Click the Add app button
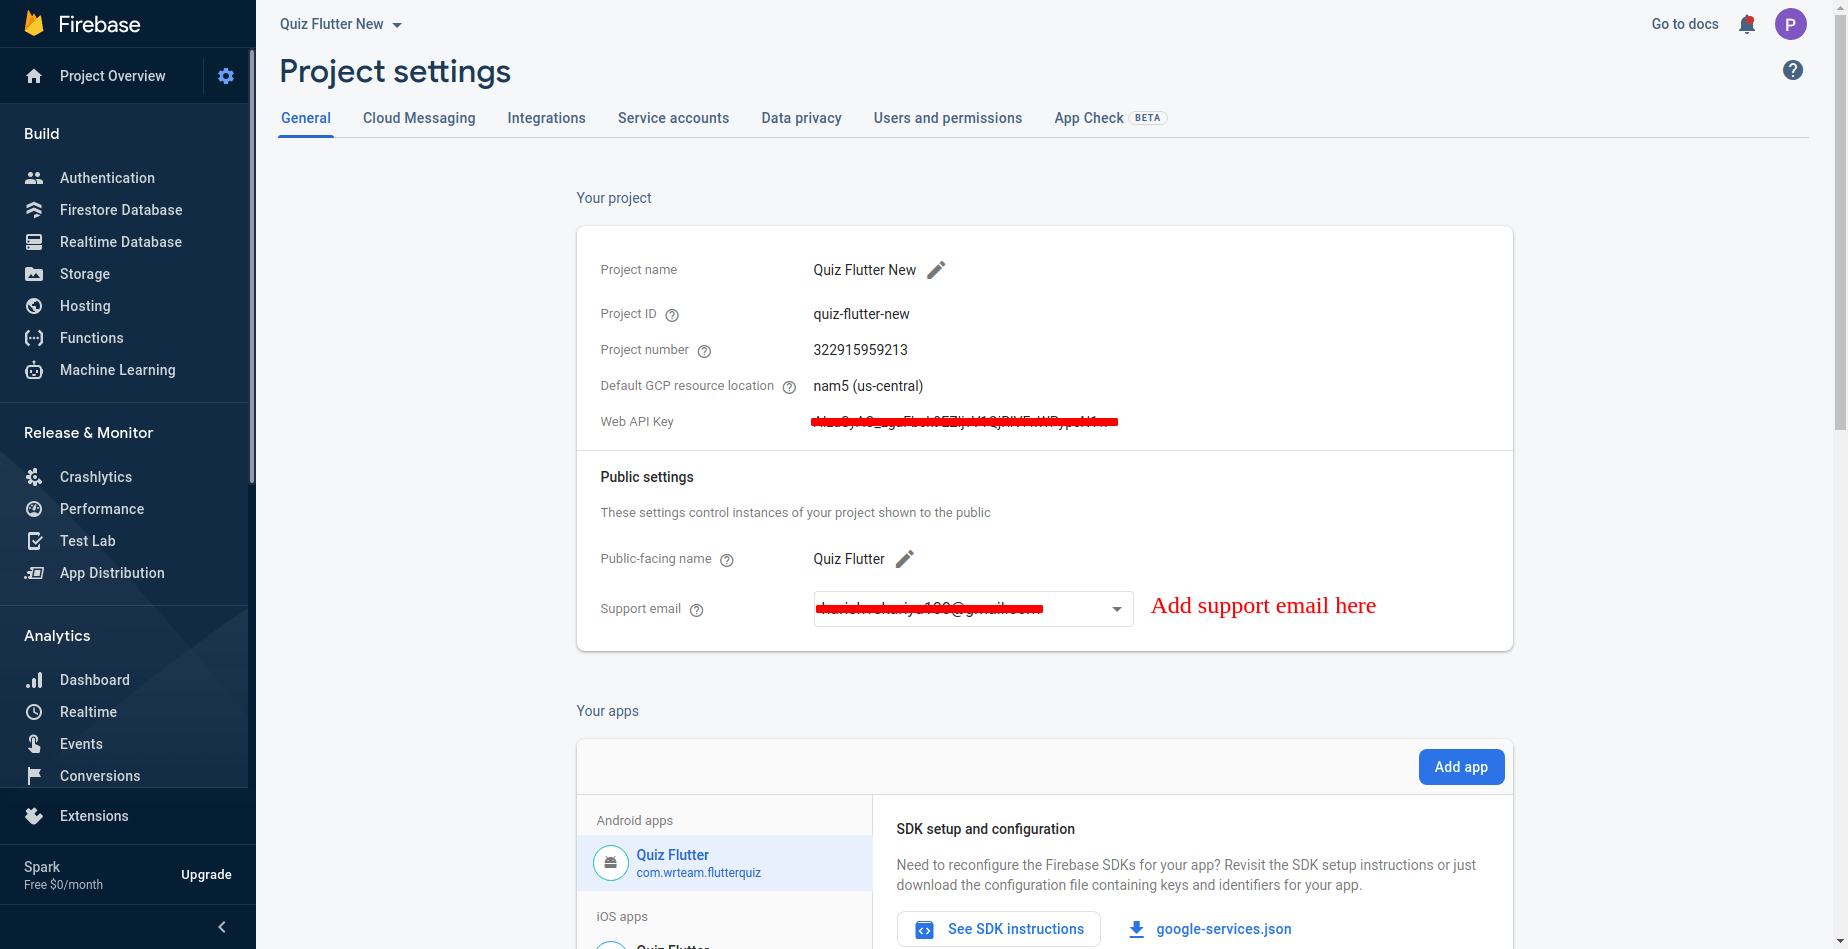 (1461, 767)
